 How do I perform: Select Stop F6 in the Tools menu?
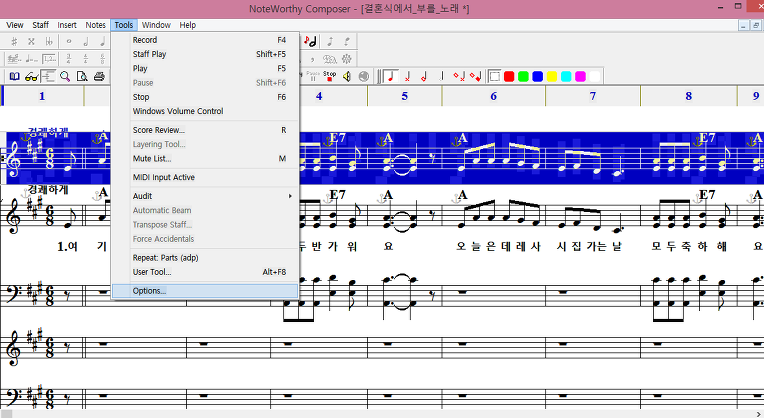[x=205, y=97]
